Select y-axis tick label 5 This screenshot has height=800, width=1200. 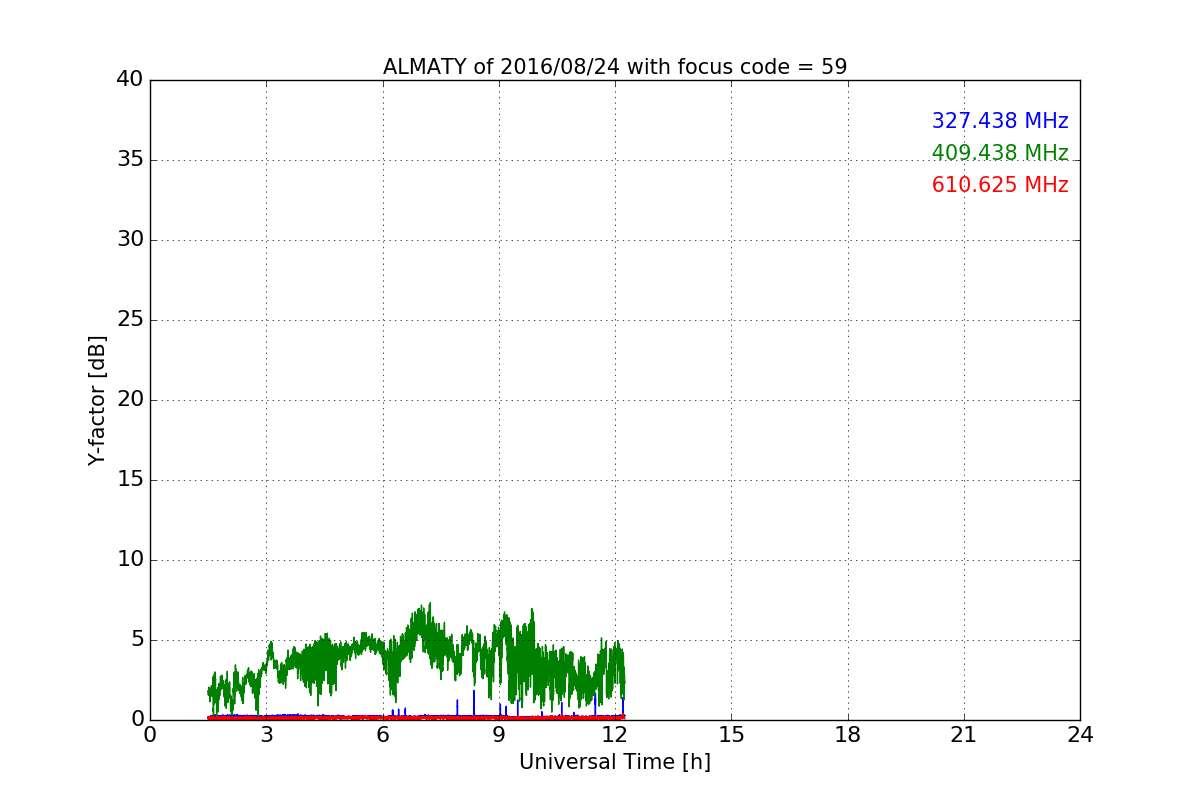(x=137, y=640)
